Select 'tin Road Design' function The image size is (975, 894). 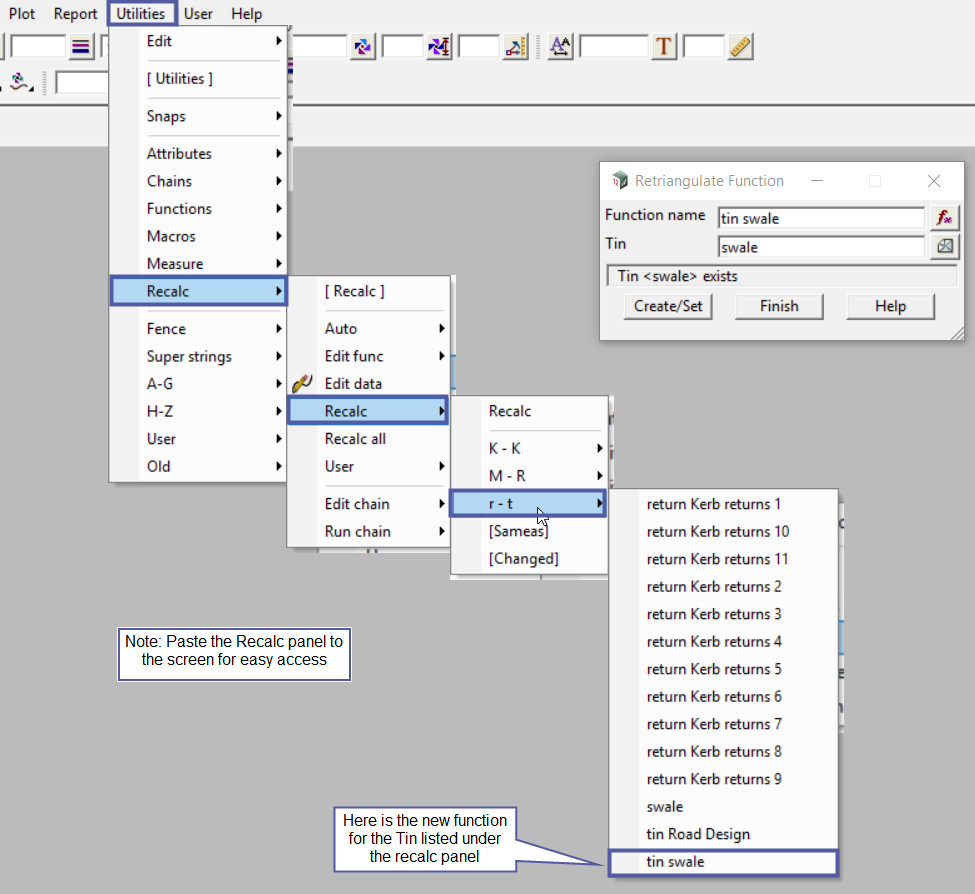[x=698, y=834]
